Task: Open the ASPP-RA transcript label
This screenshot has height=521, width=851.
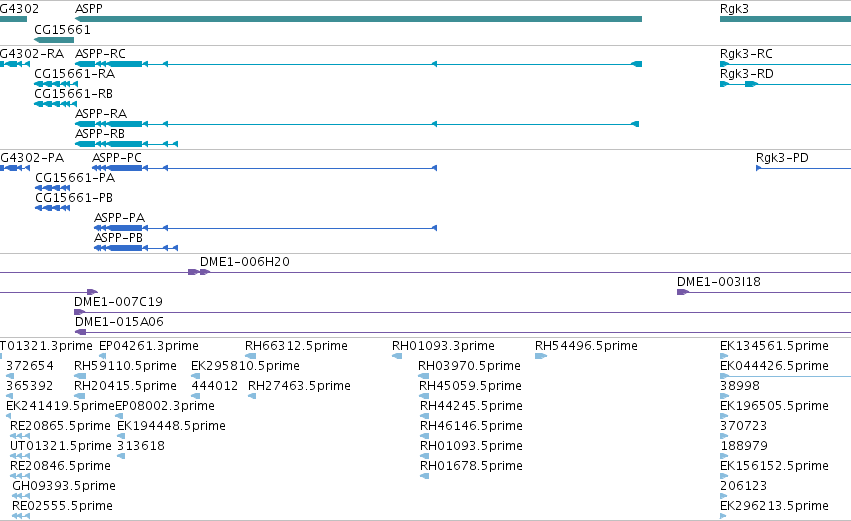Action: [x=101, y=114]
